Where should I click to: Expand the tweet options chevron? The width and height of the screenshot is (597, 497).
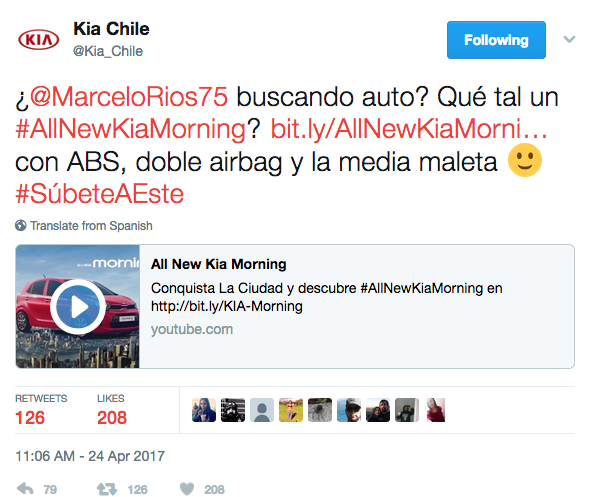[569, 39]
